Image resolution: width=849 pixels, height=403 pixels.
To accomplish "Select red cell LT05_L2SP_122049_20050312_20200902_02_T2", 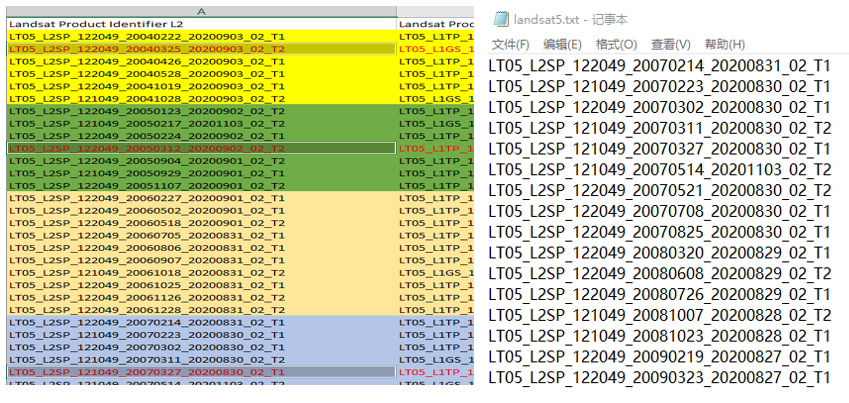I will (201, 148).
